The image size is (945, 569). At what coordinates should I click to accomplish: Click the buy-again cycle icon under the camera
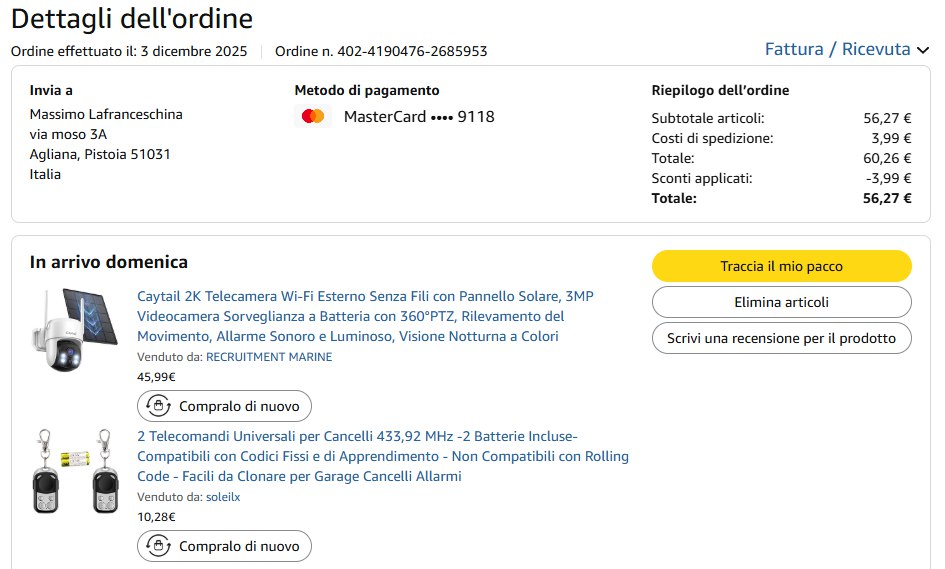pyautogui.click(x=157, y=406)
